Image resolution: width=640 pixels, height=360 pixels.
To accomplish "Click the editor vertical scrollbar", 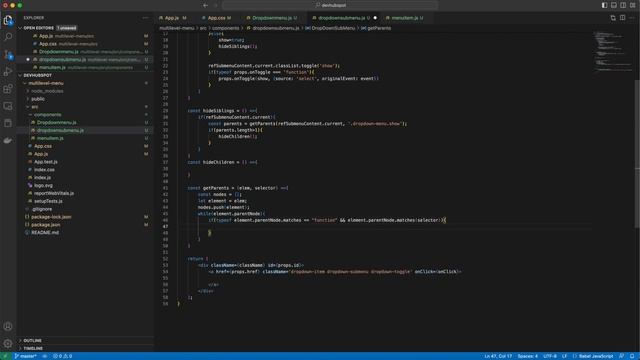I will [x=637, y=154].
